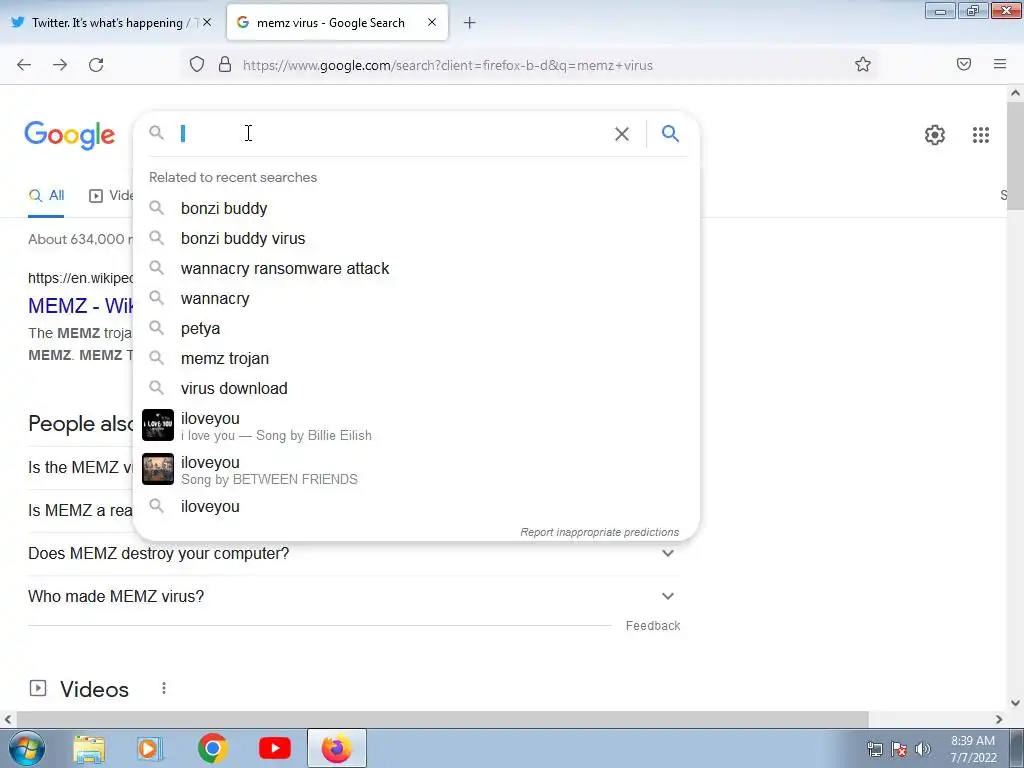Click the horizontal scrollbar right arrow
Image resolution: width=1024 pixels, height=768 pixels.
(x=999, y=720)
